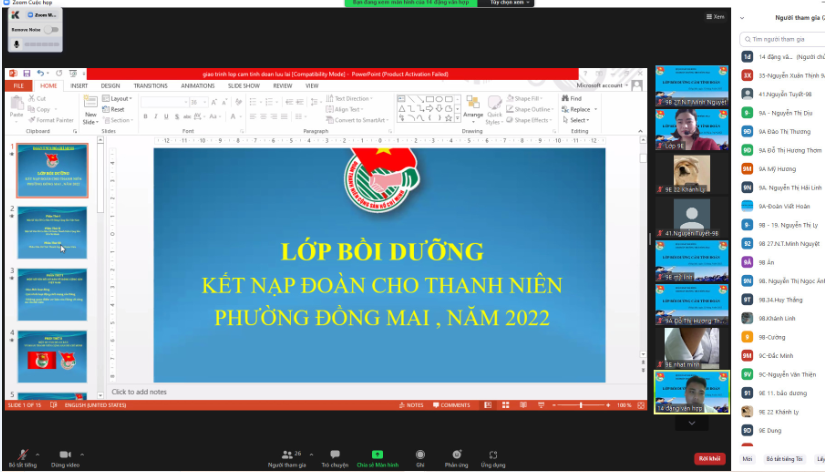Adjust PowerPoint zoom slider handle

(581, 405)
